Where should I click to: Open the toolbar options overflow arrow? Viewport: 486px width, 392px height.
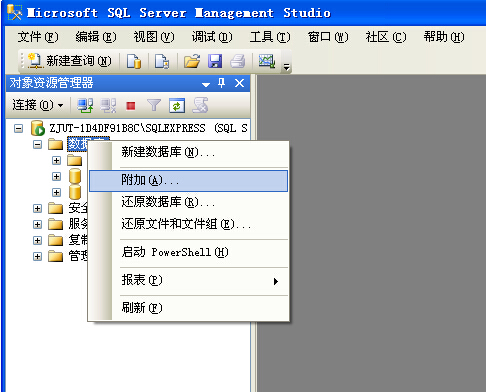[286, 67]
